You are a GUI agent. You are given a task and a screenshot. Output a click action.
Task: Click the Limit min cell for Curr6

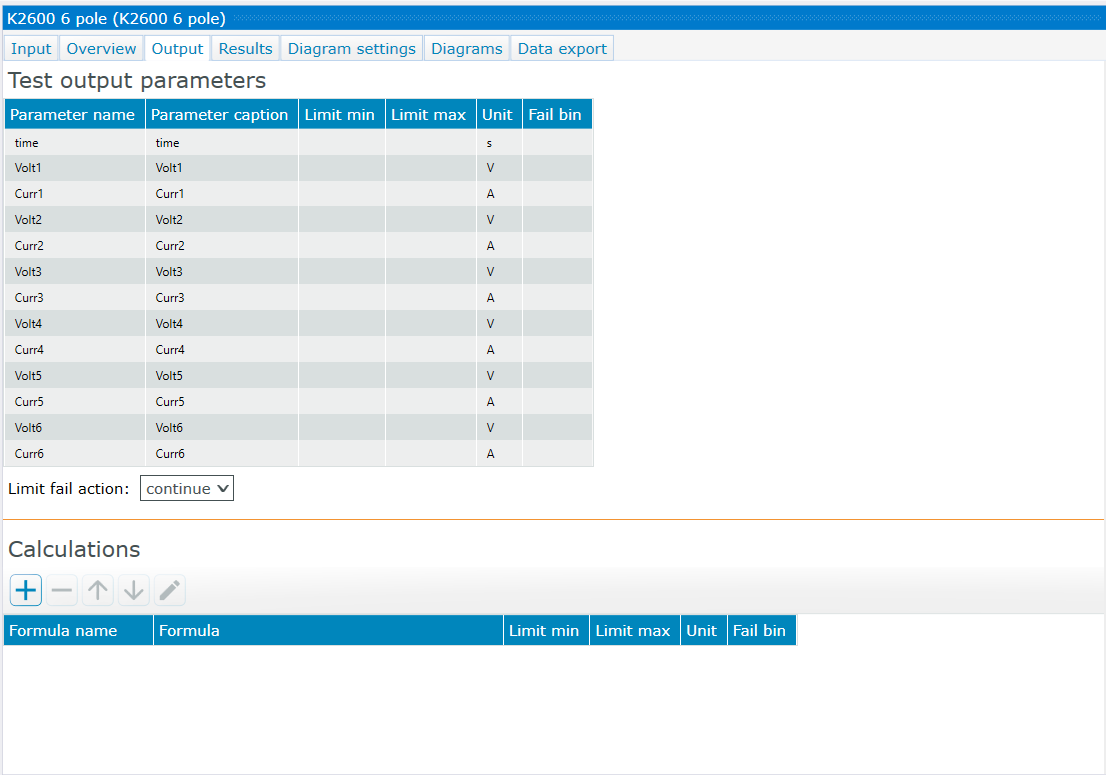tap(342, 453)
